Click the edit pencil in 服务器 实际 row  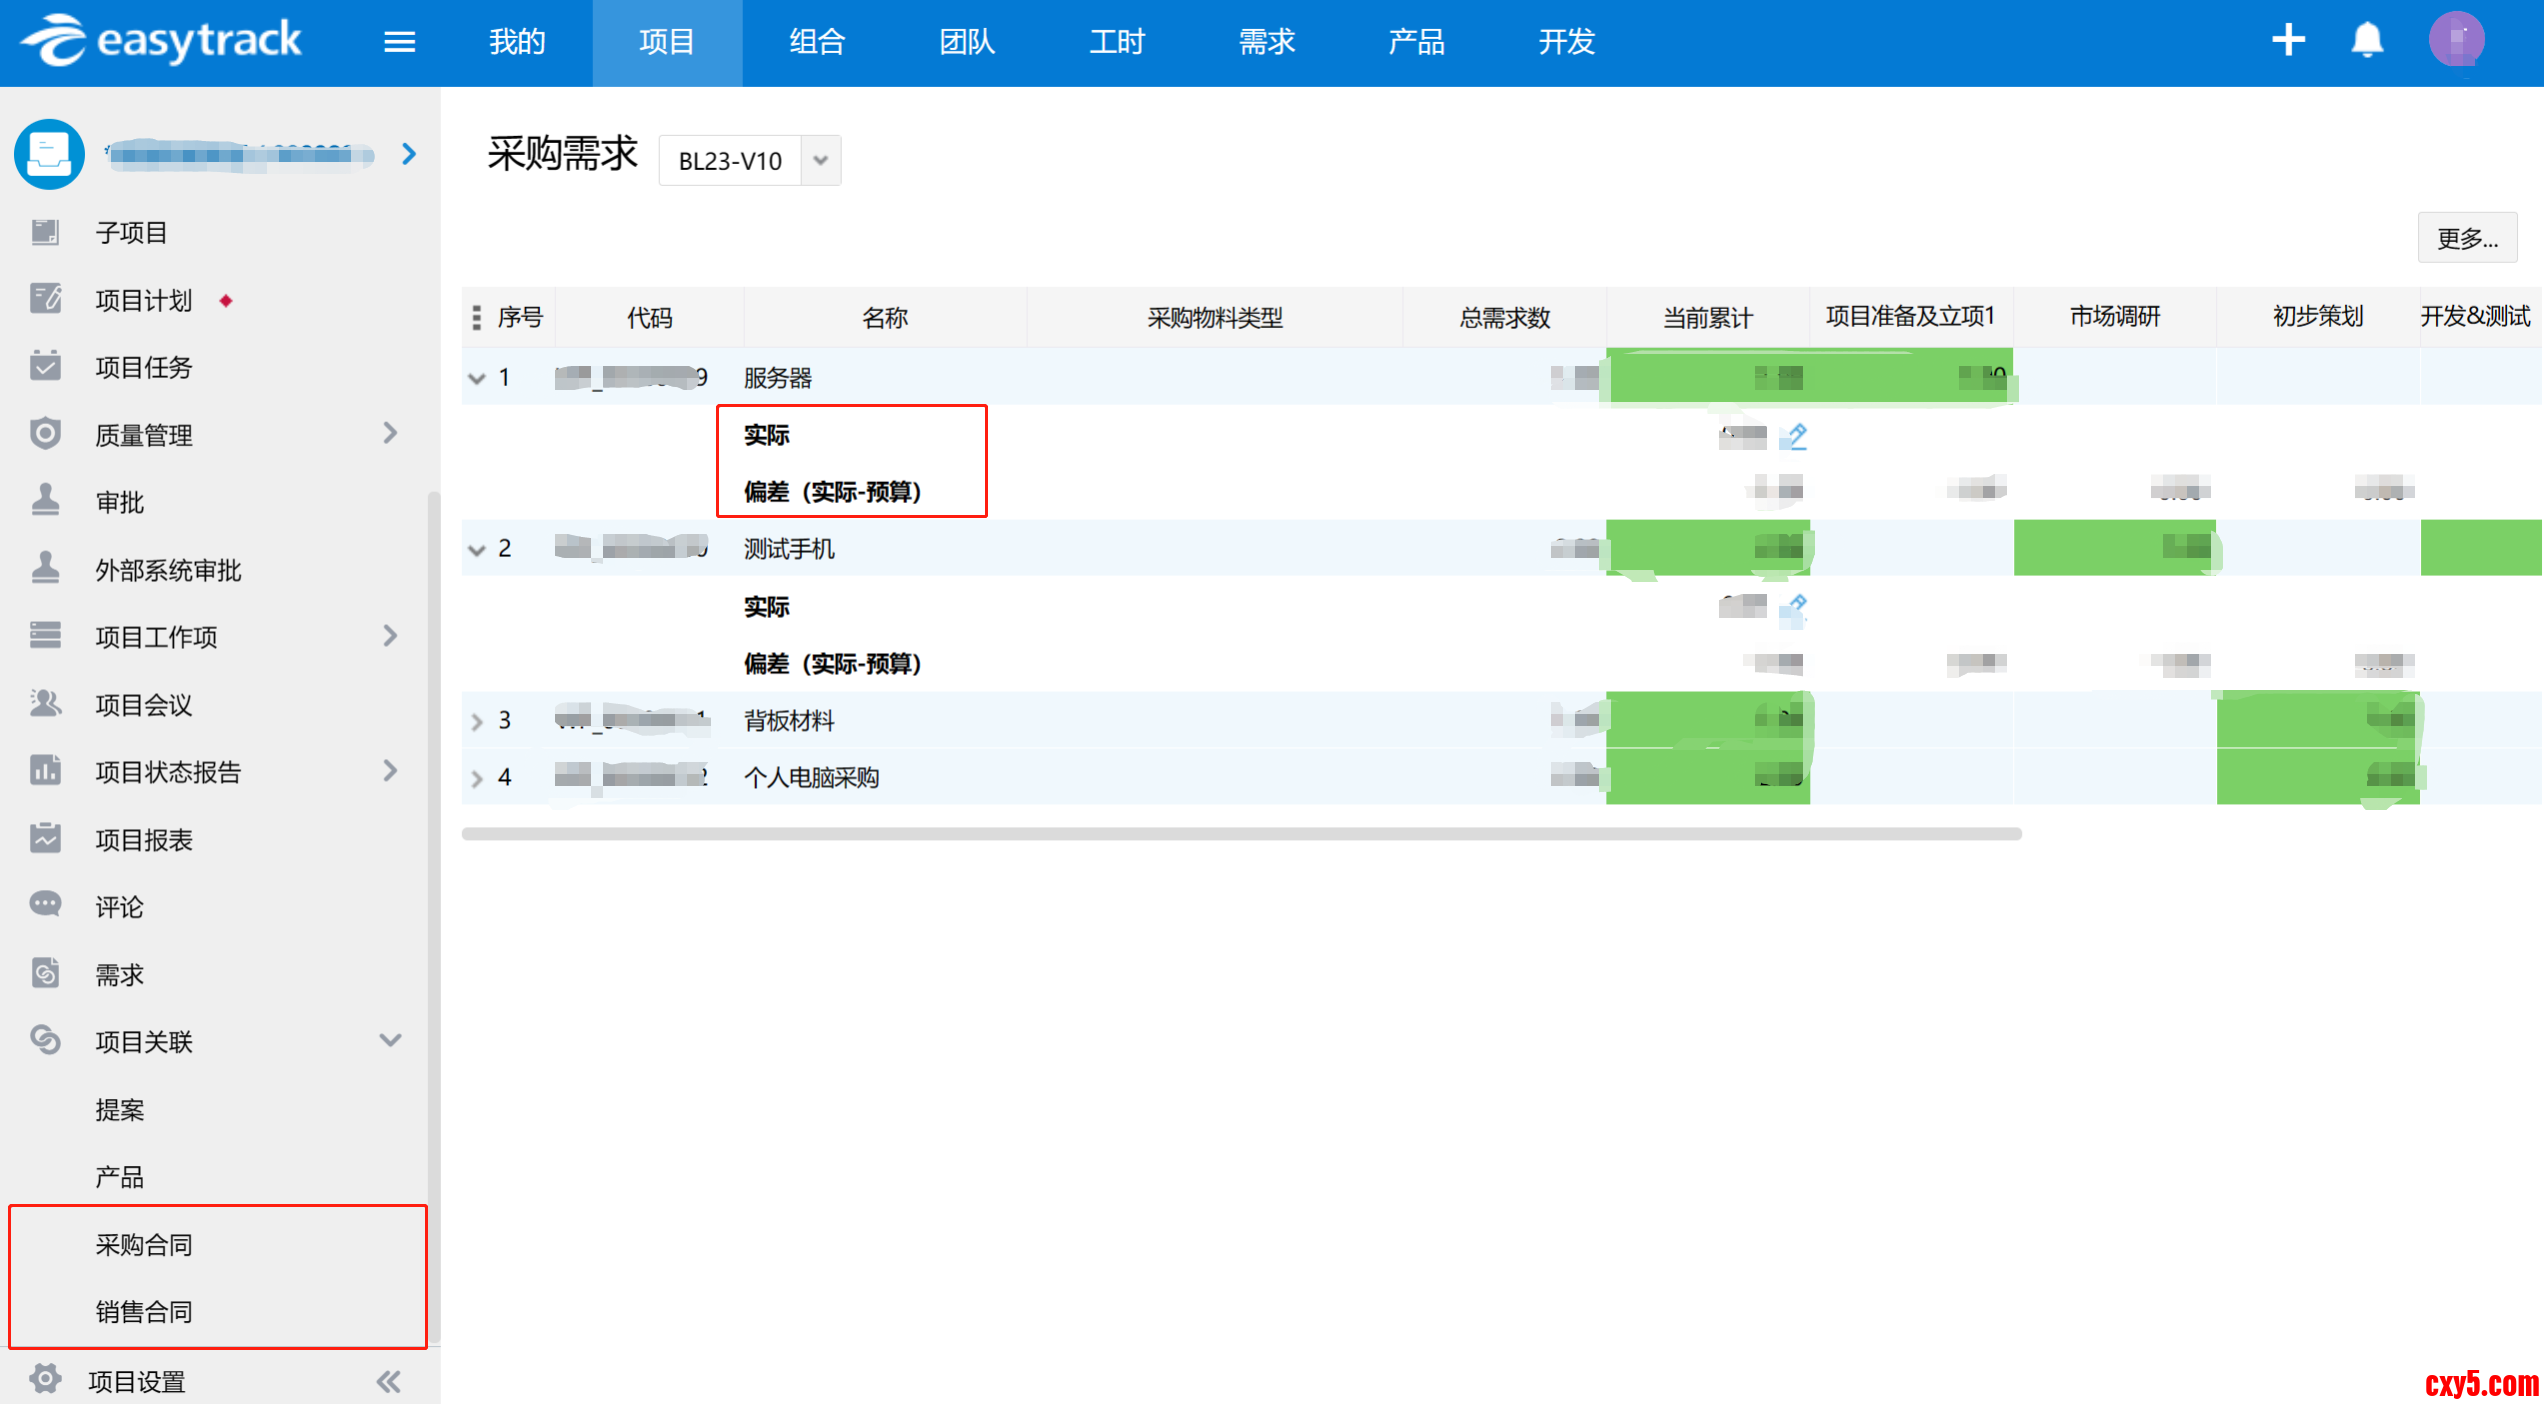(x=1795, y=436)
